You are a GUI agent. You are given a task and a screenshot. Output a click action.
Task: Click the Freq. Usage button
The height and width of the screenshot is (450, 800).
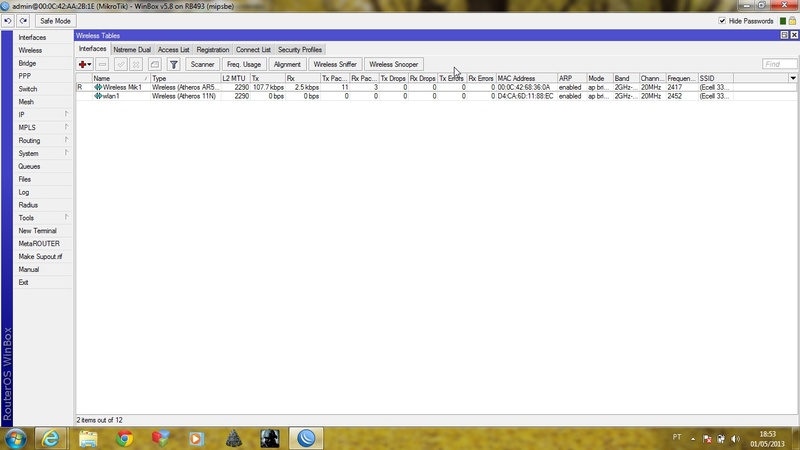244,64
